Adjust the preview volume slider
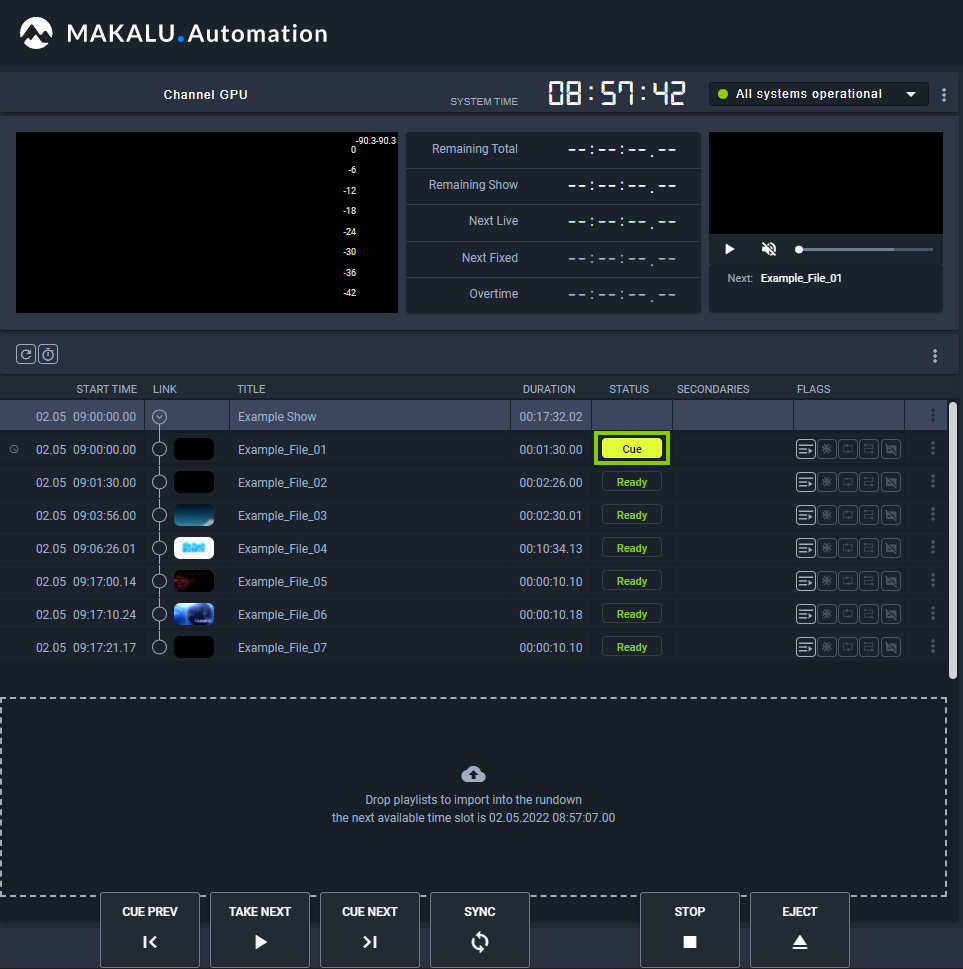This screenshot has height=969, width=963. [x=865, y=250]
